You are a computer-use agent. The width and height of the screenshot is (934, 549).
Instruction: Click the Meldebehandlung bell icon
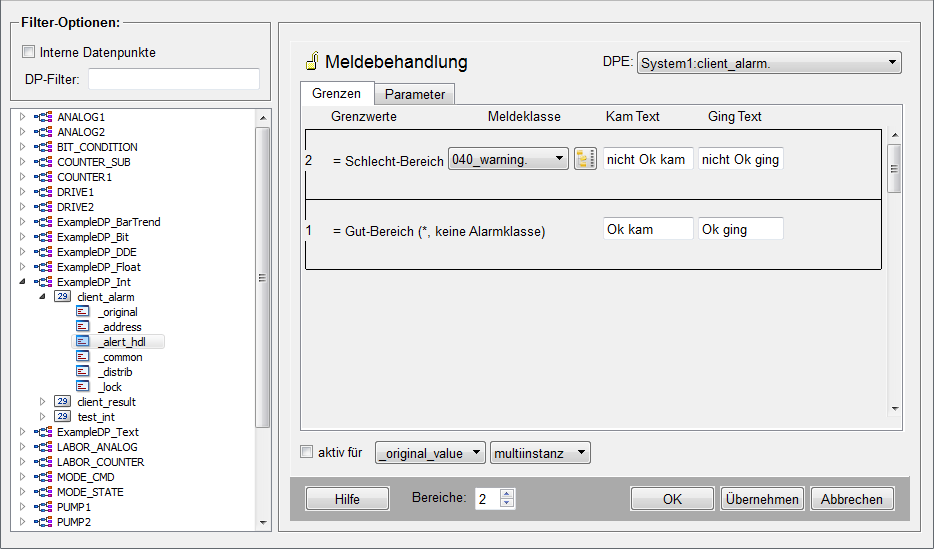311,63
